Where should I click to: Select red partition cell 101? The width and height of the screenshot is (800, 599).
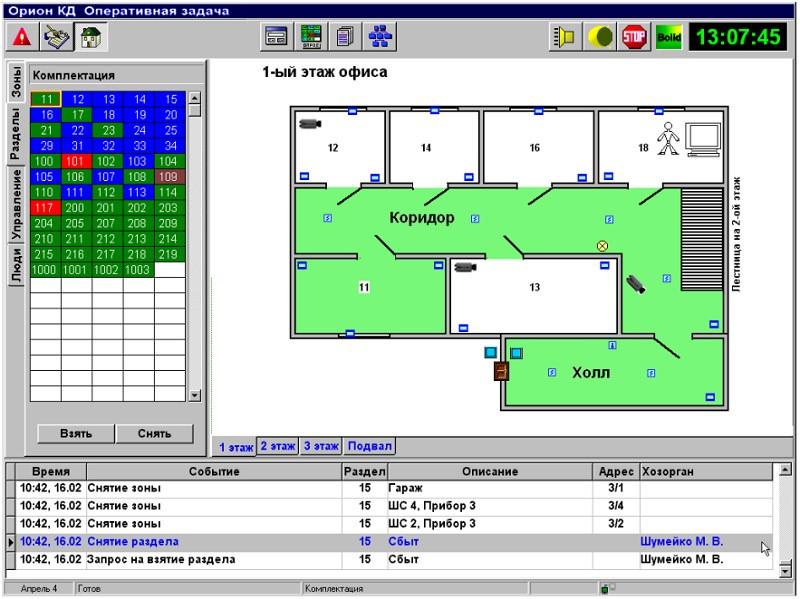click(77, 161)
